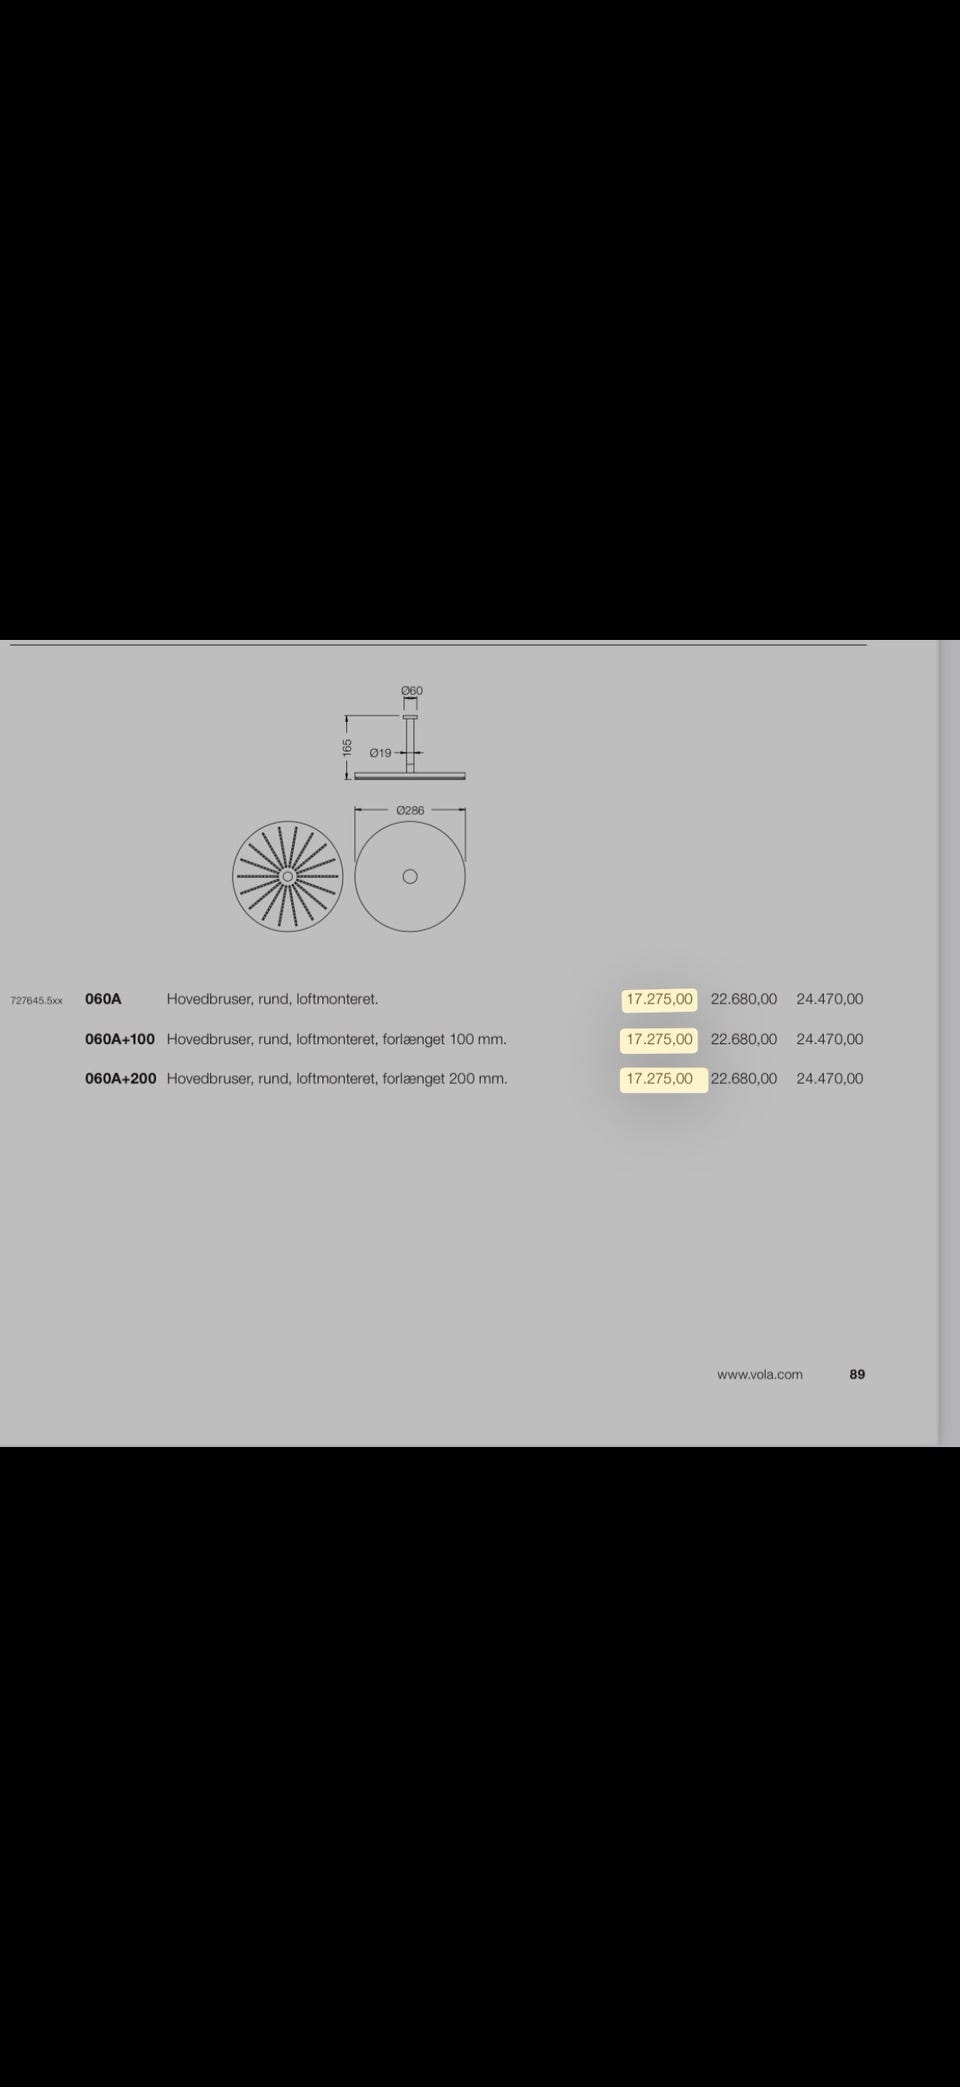Click the 165 height dimension label
The image size is (960, 2087).
click(347, 748)
